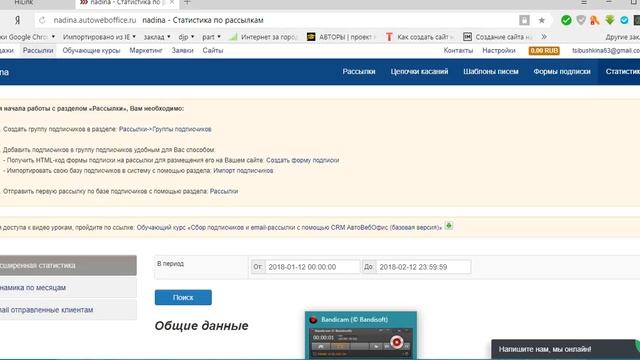Close the nadina browser tab
The image size is (640, 360).
tap(172, 2)
